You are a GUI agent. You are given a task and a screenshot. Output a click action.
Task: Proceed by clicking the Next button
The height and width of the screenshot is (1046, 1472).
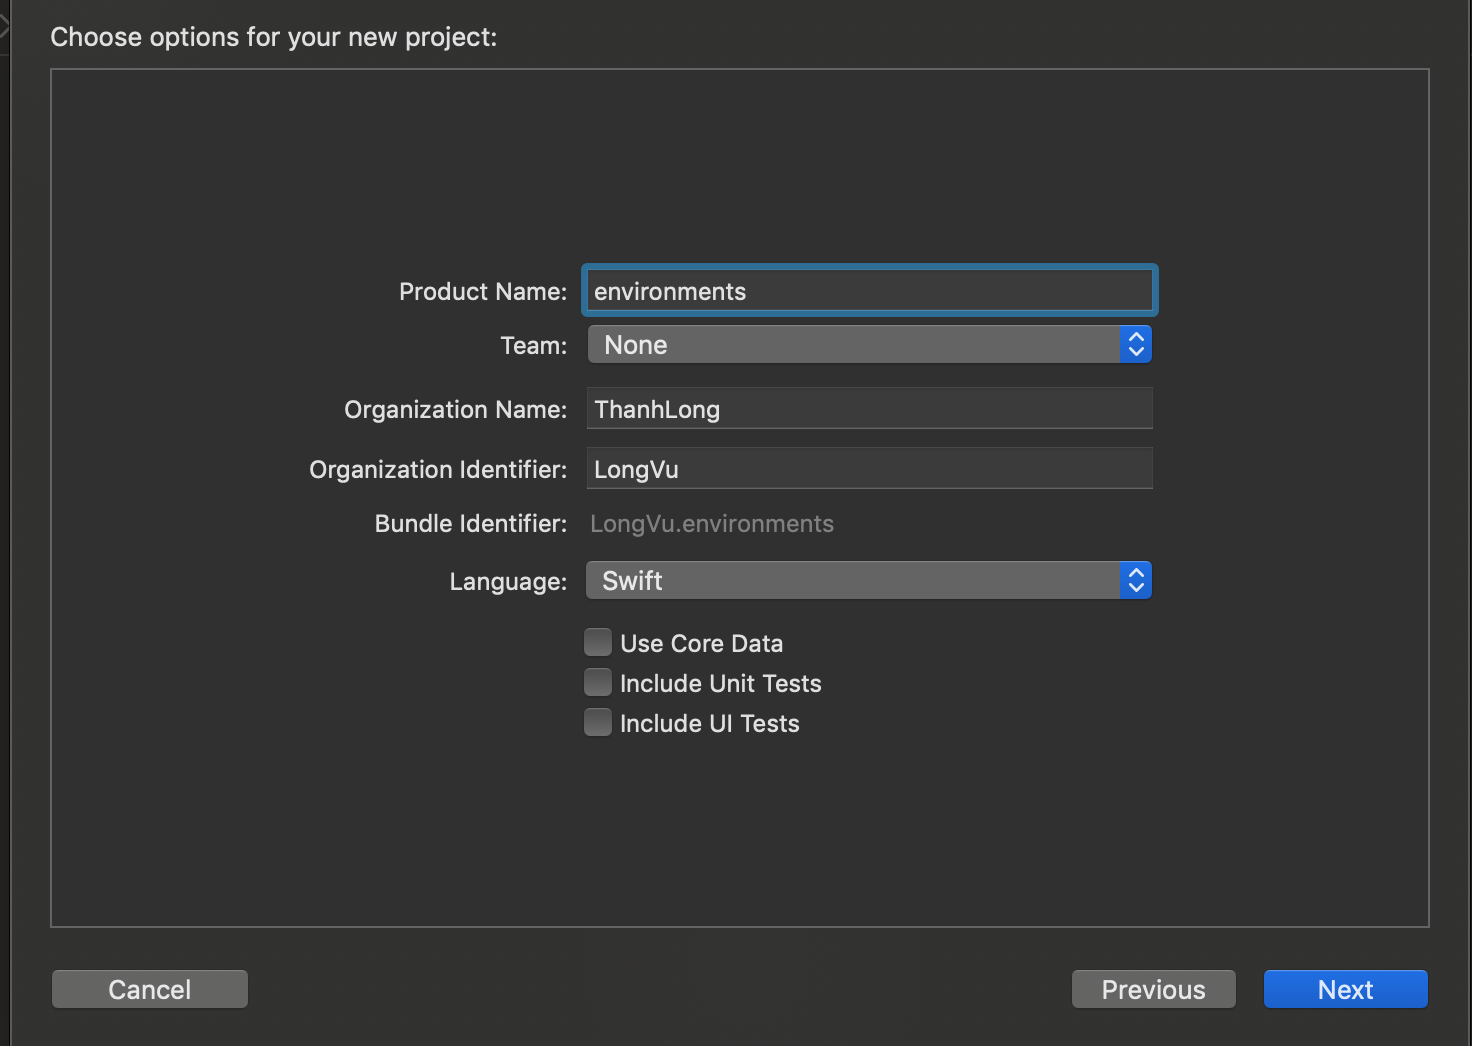1345,989
